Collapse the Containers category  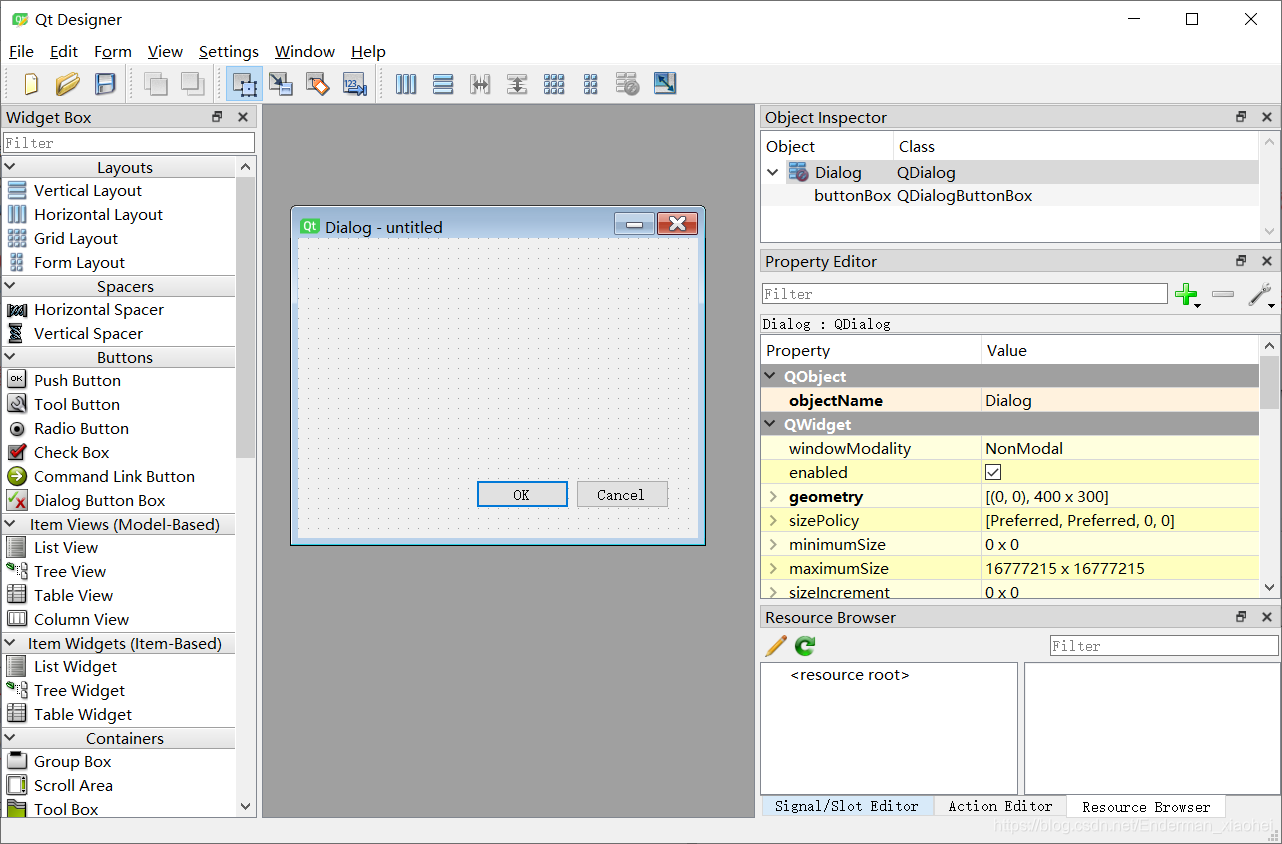click(x=10, y=738)
